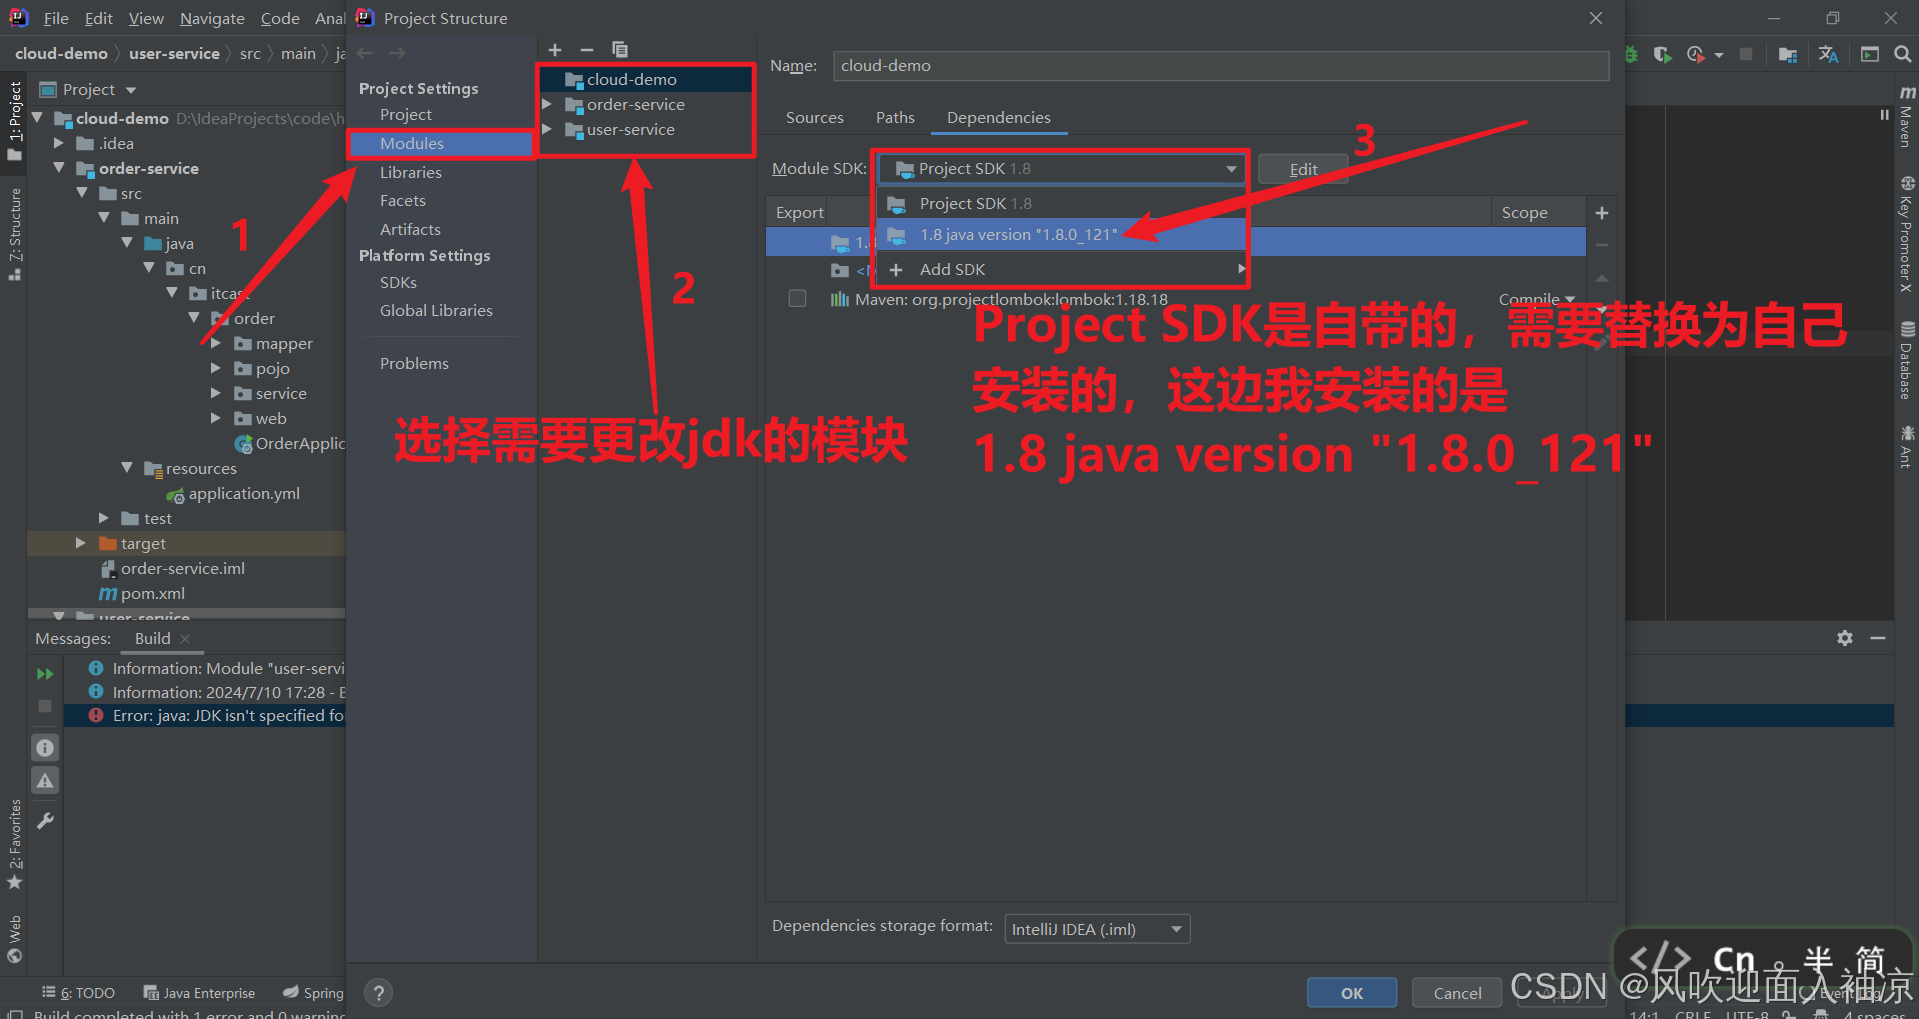Add a new module with plus icon
Viewport: 1919px width, 1019px height.
[555, 50]
